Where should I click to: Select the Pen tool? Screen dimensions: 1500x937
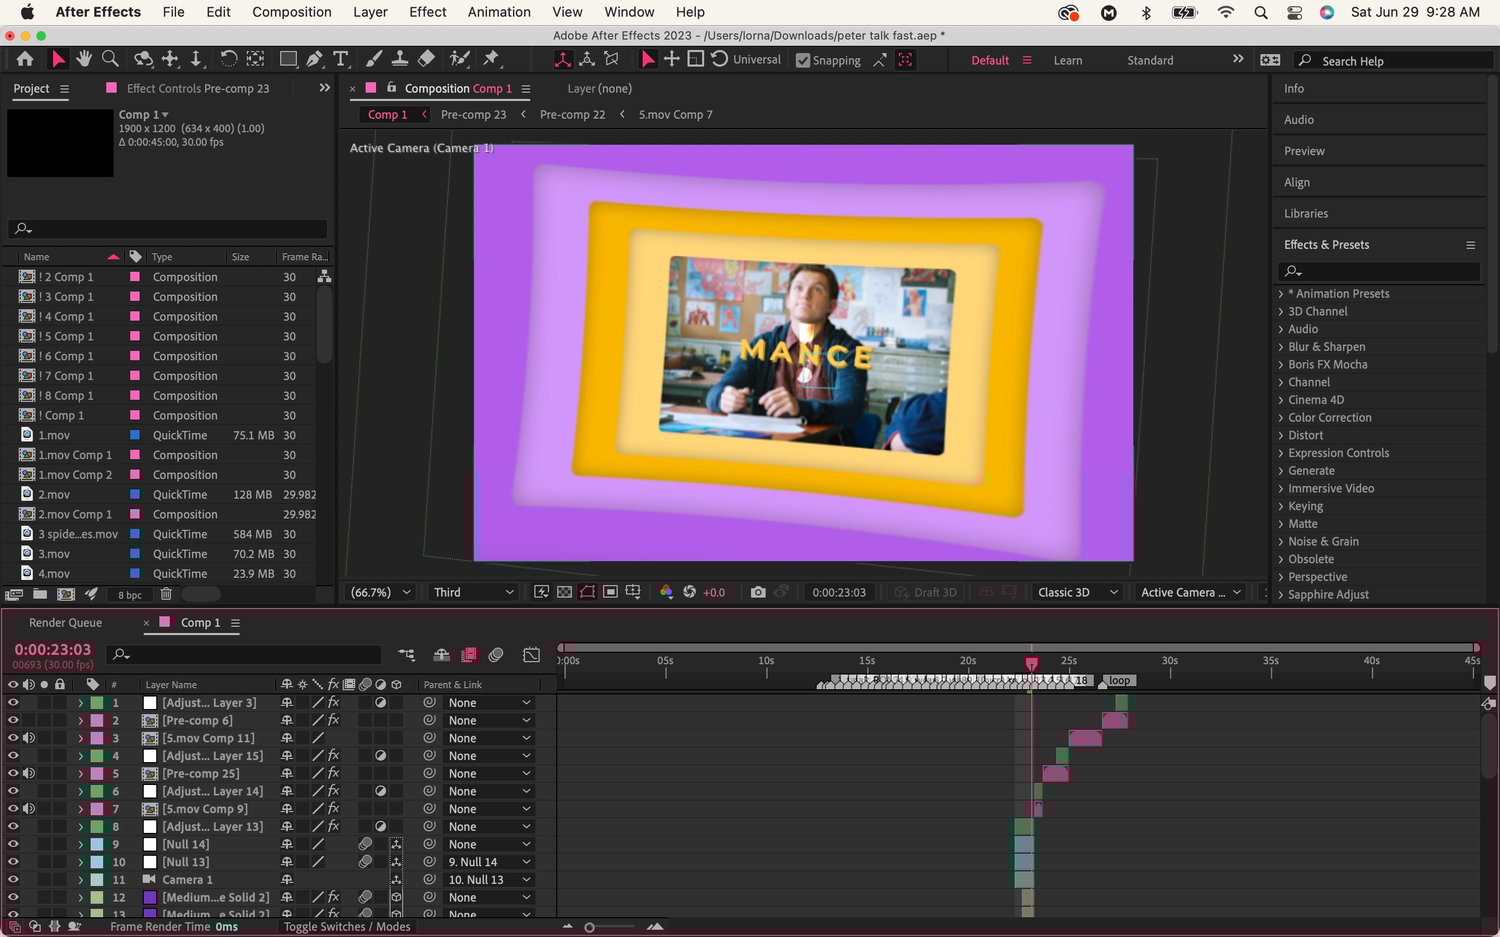tap(314, 59)
